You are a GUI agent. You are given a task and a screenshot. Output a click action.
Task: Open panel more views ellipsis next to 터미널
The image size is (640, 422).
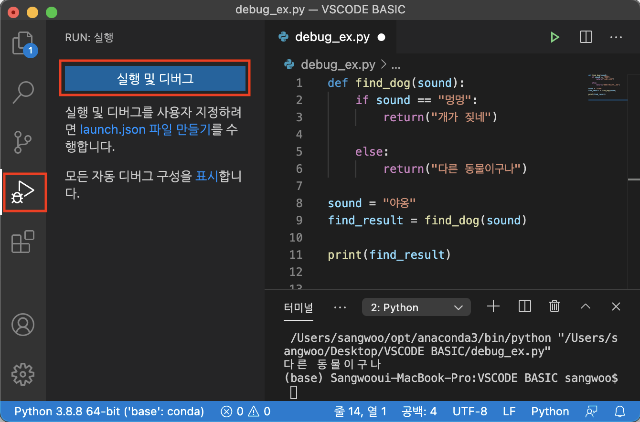tap(340, 307)
